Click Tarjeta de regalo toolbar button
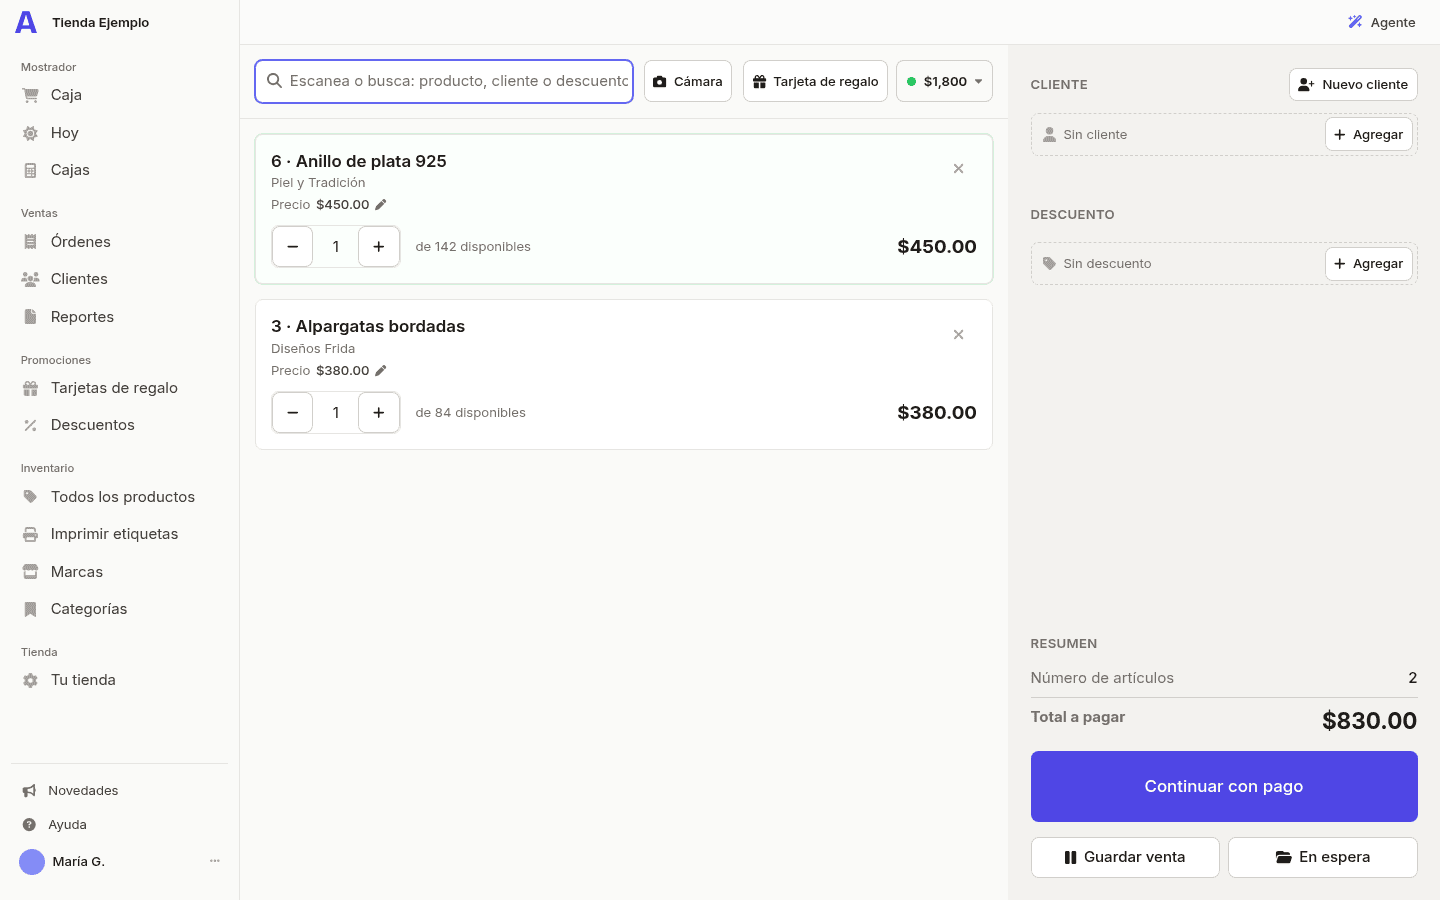Screen dimensions: 1440x900 815,81
